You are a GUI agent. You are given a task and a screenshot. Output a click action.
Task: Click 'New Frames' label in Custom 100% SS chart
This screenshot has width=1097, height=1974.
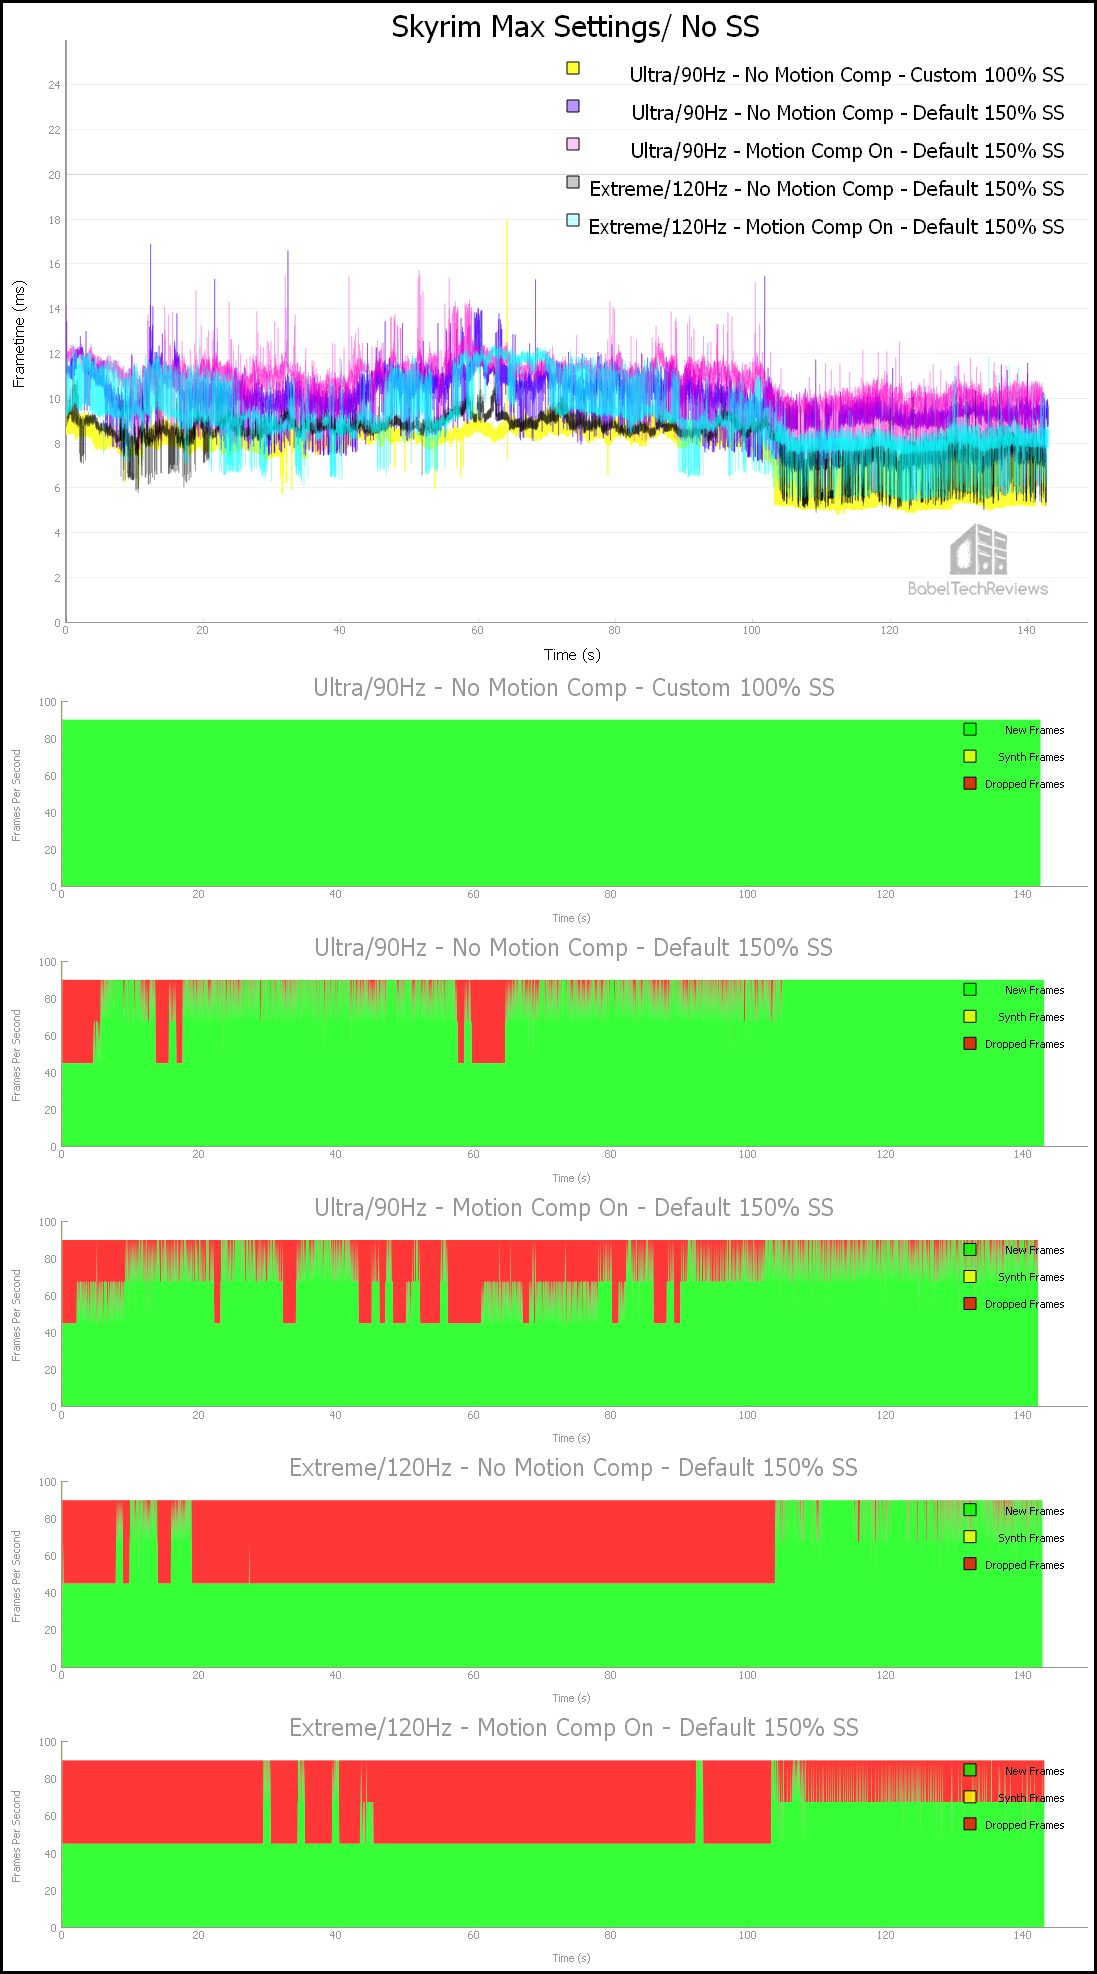click(x=1034, y=731)
